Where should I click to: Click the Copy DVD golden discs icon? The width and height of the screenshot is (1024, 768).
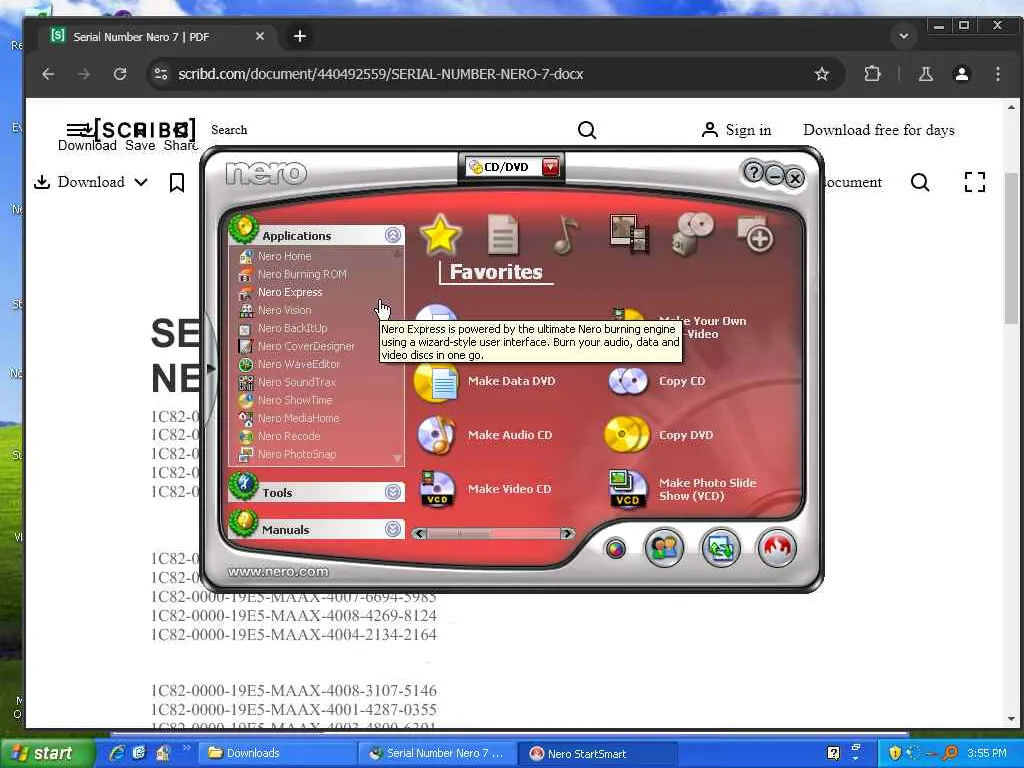click(x=627, y=435)
